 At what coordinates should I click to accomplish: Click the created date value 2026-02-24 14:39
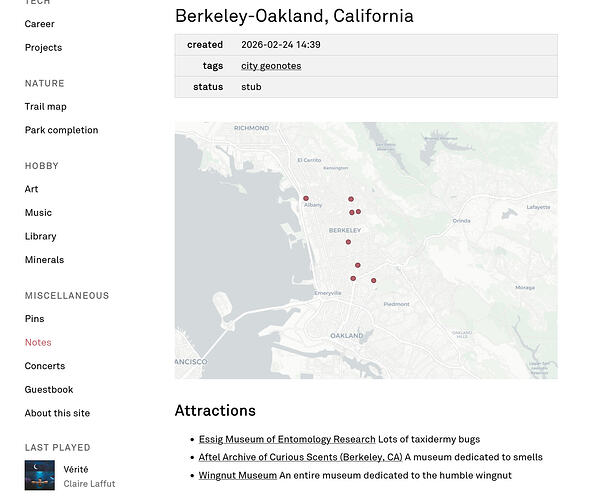click(281, 45)
